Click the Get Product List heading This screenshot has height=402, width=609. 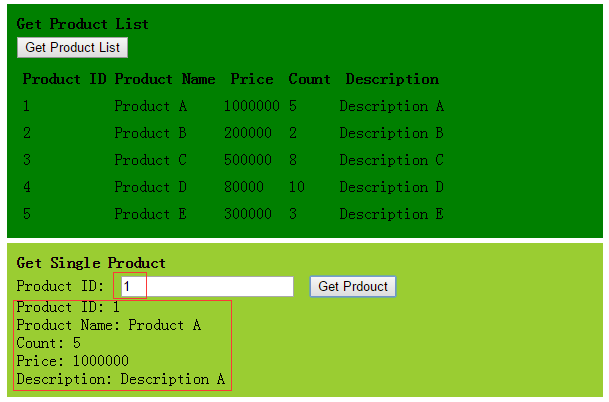click(82, 24)
